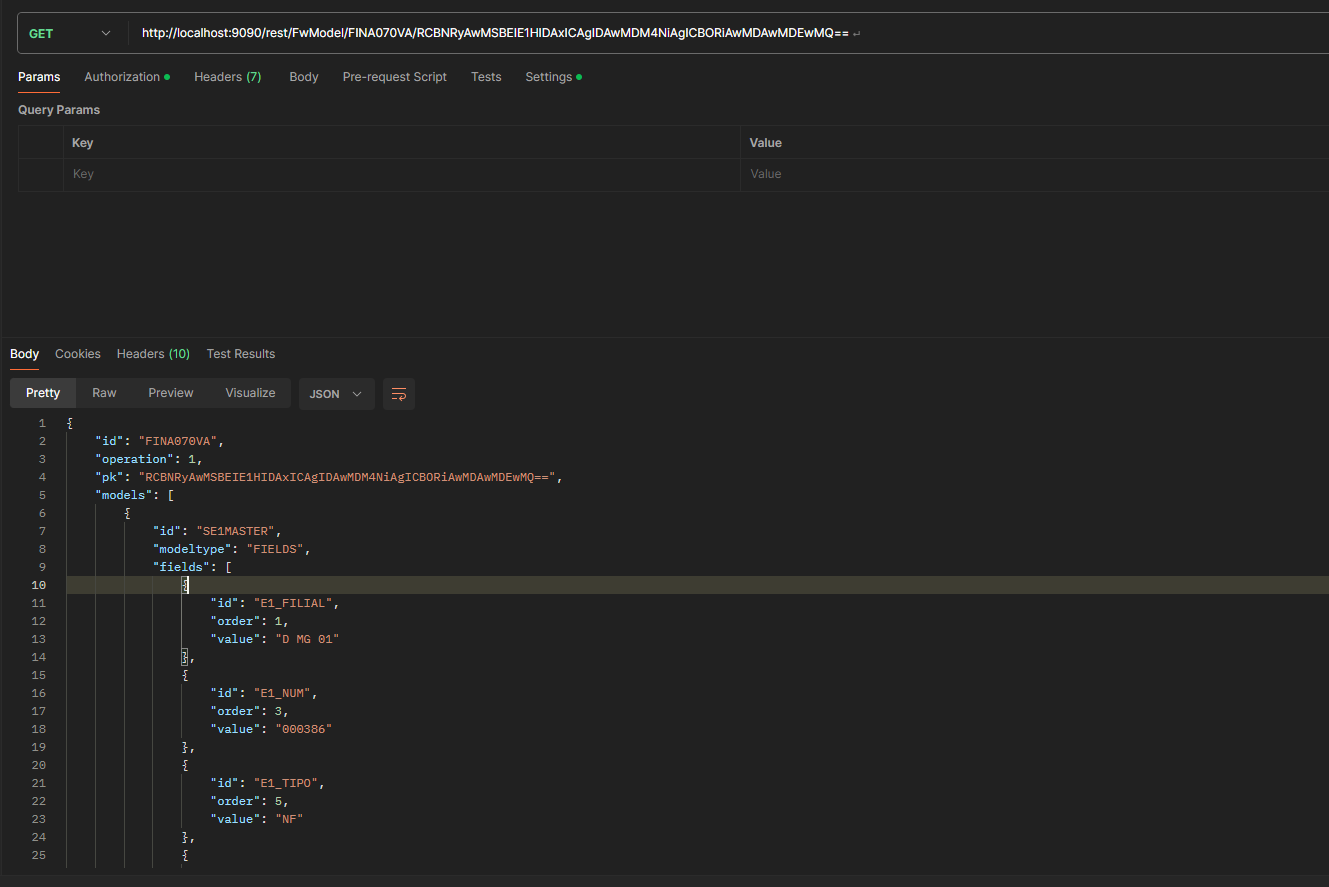Choose the Visualize response view
The width and height of the screenshot is (1329, 887).
250,393
